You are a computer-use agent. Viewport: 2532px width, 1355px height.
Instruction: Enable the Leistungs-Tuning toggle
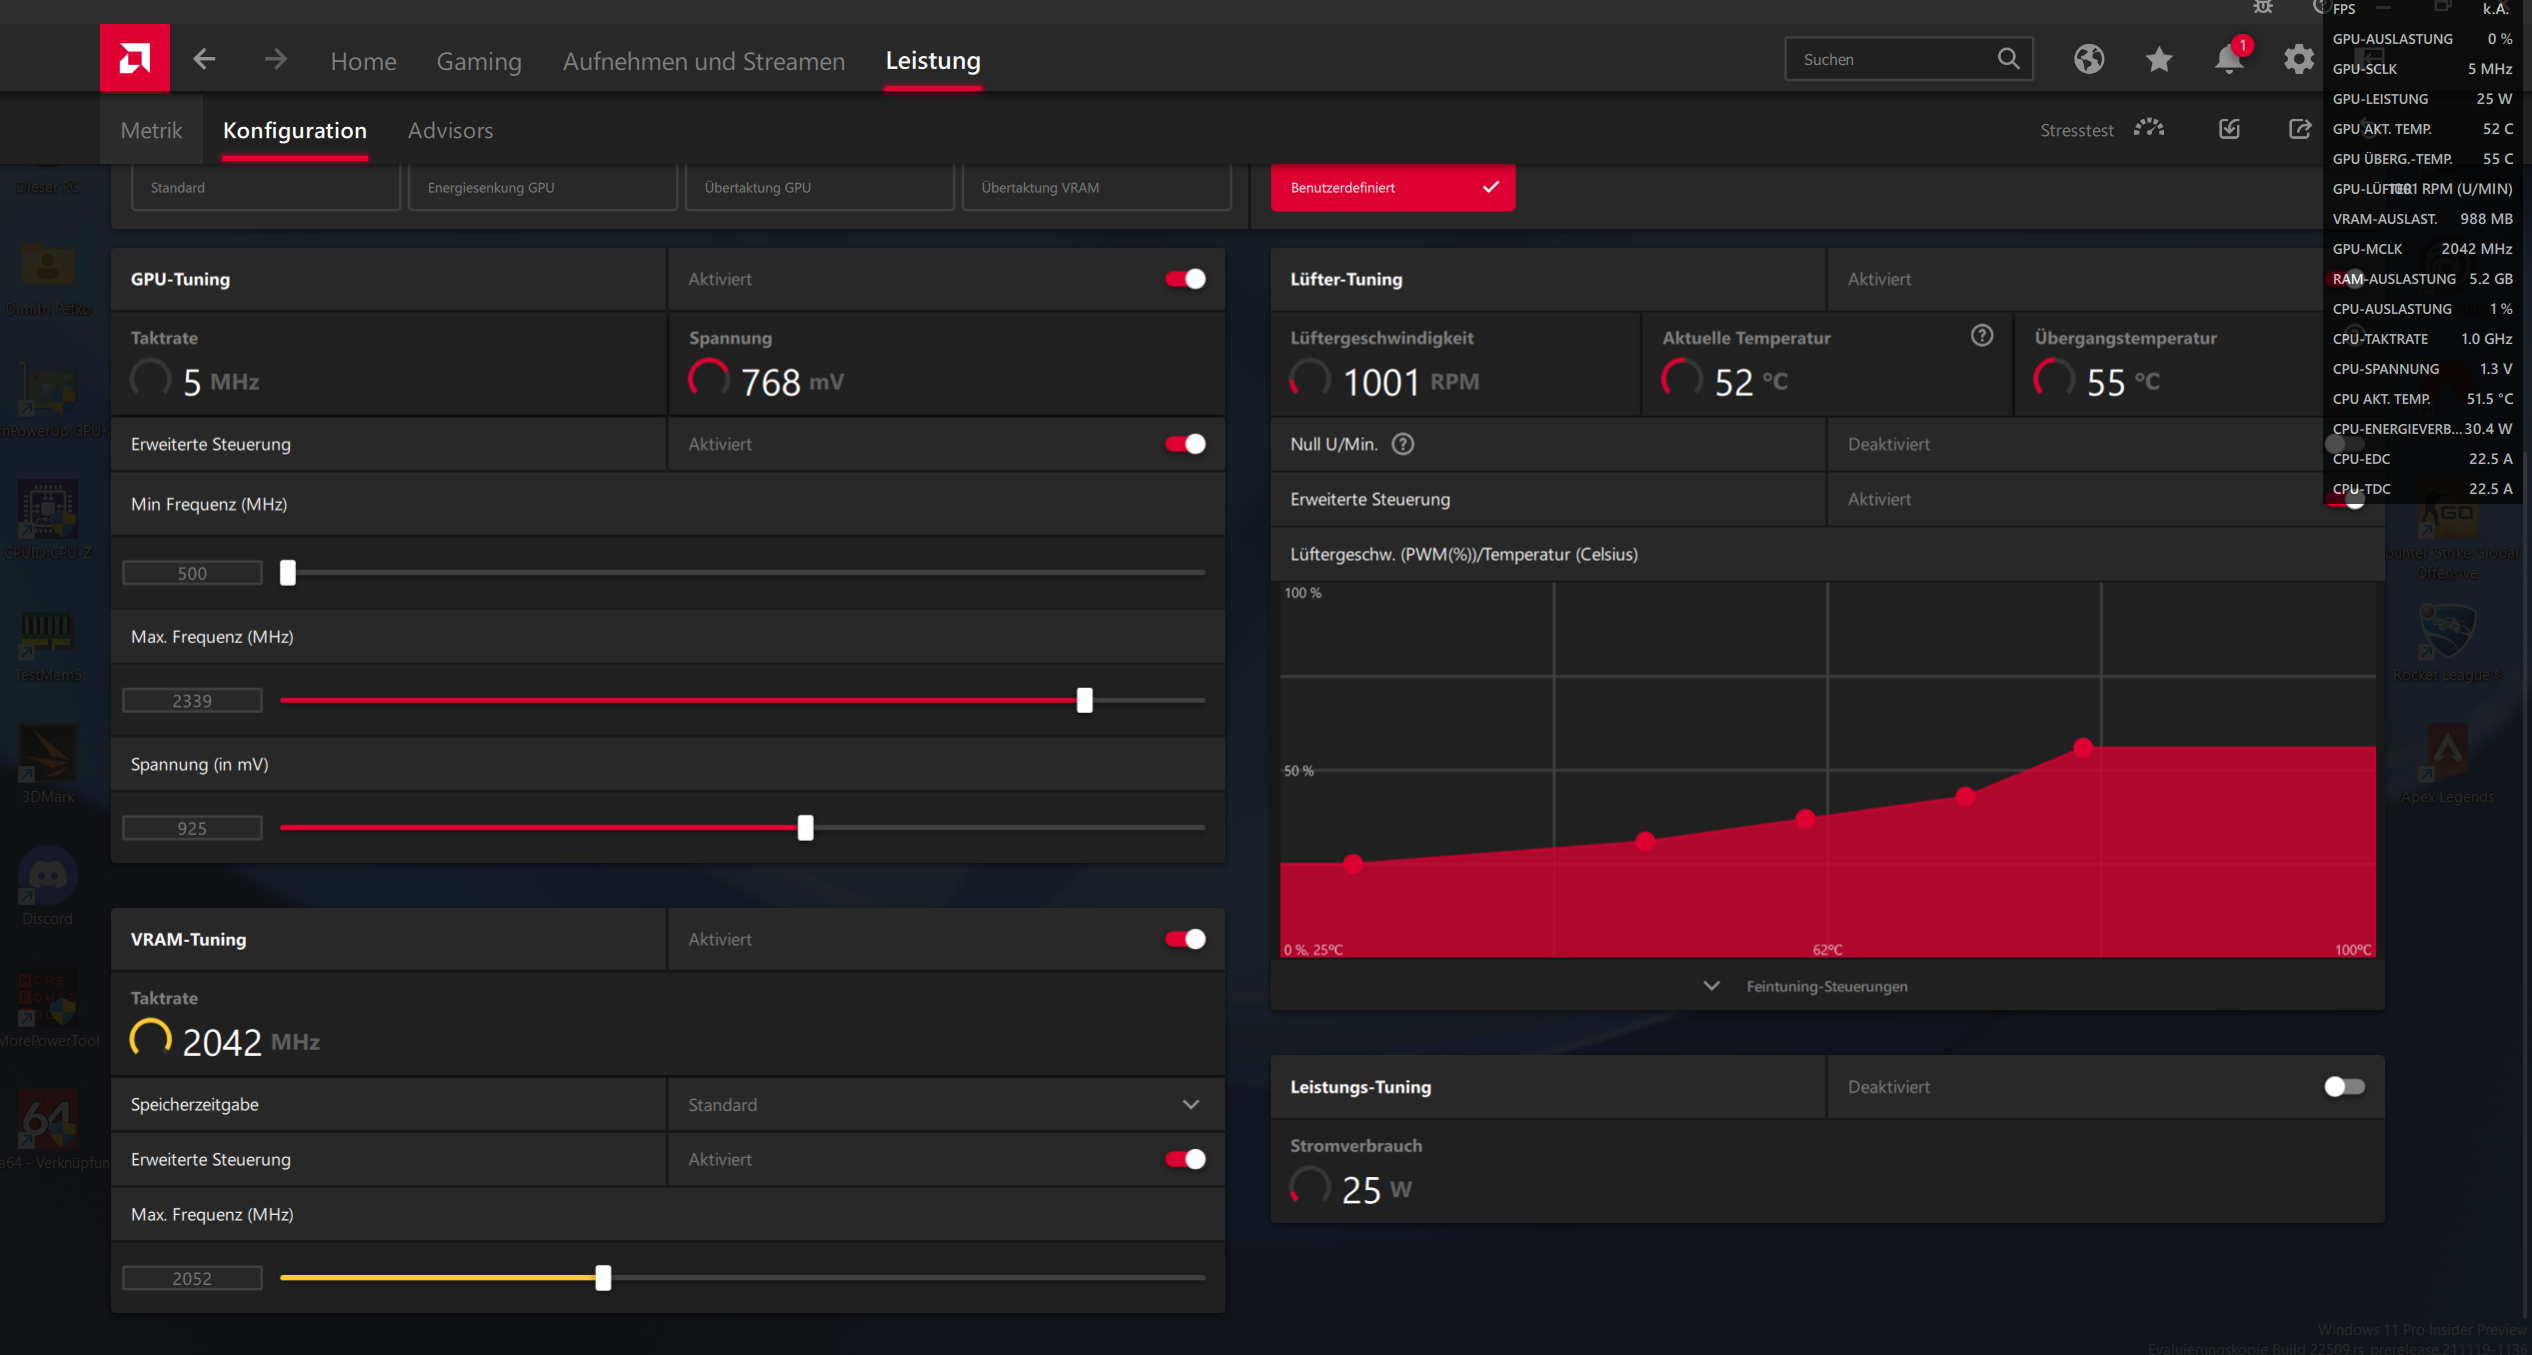tap(2344, 1087)
